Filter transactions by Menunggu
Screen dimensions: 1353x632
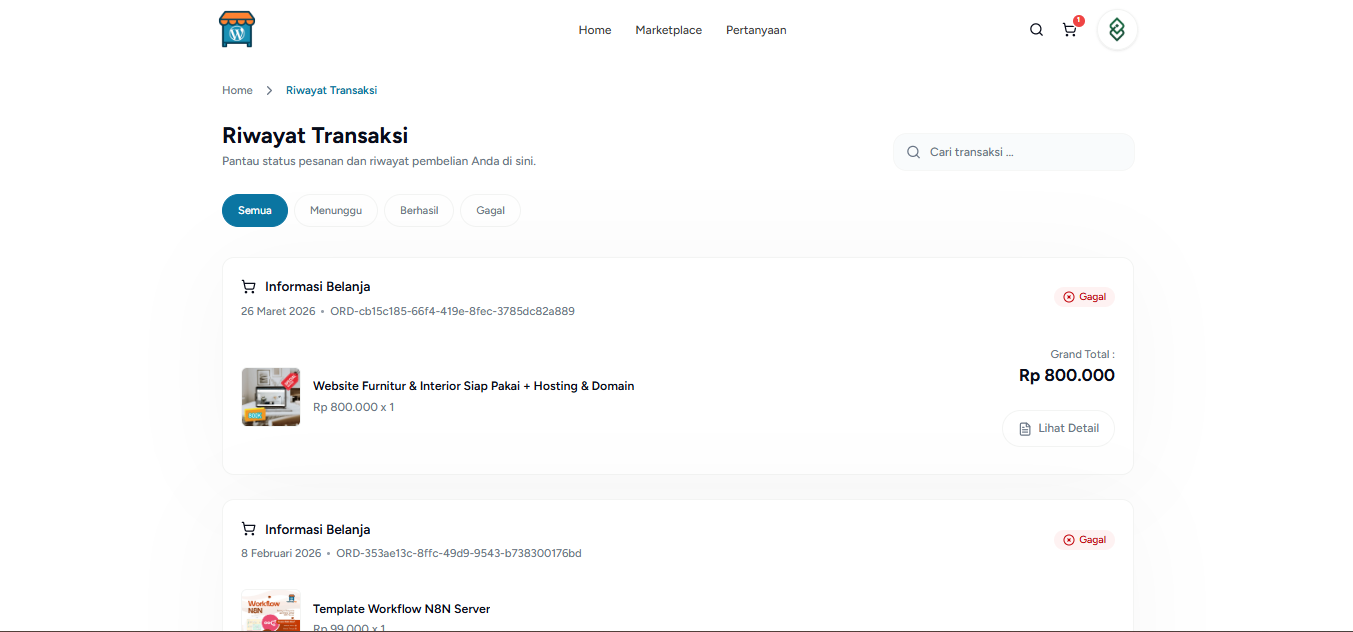335,211
